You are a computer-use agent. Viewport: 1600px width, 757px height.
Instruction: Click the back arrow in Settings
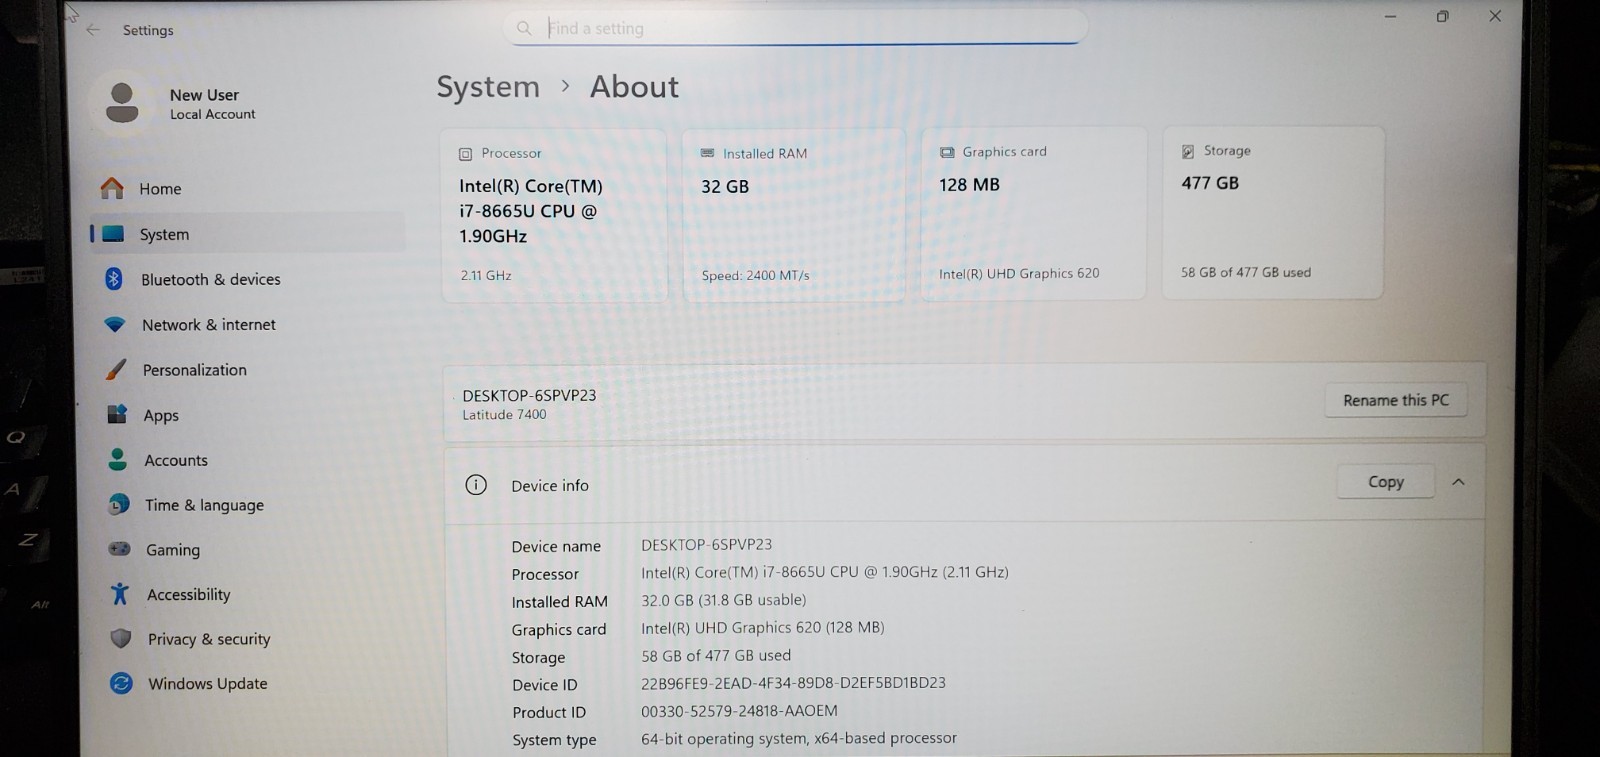pos(93,30)
